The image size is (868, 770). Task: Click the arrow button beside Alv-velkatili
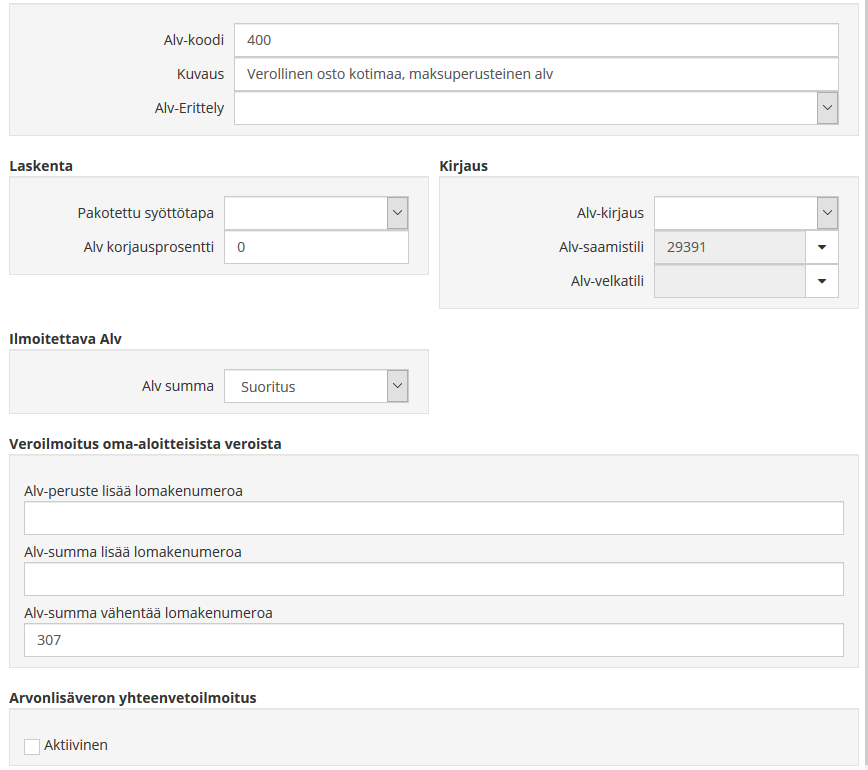click(x=822, y=281)
